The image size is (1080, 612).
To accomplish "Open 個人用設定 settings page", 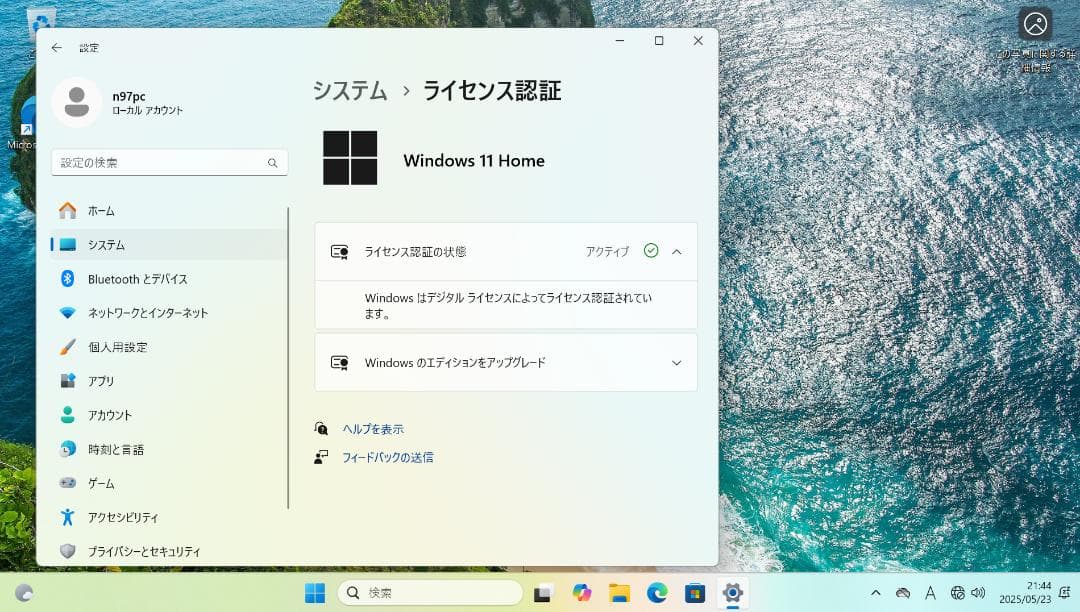I will [169, 347].
